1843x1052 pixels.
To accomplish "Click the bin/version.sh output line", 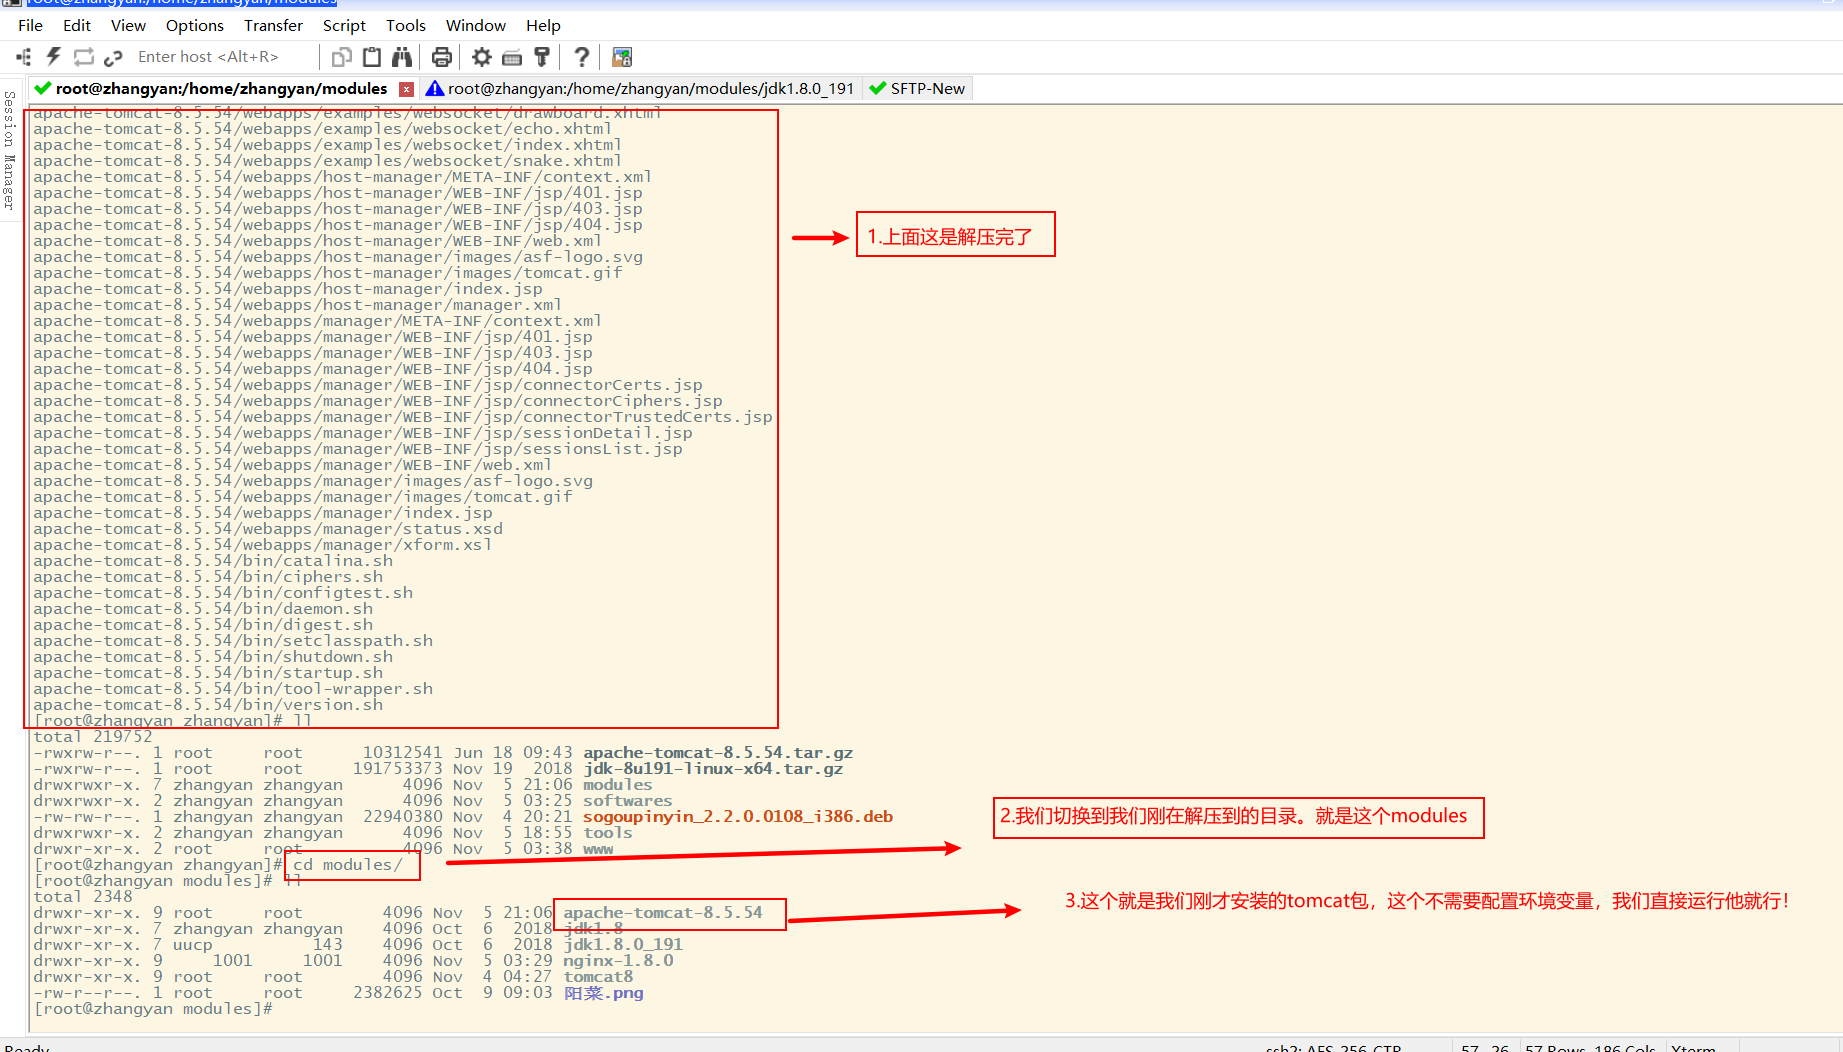I will point(208,705).
